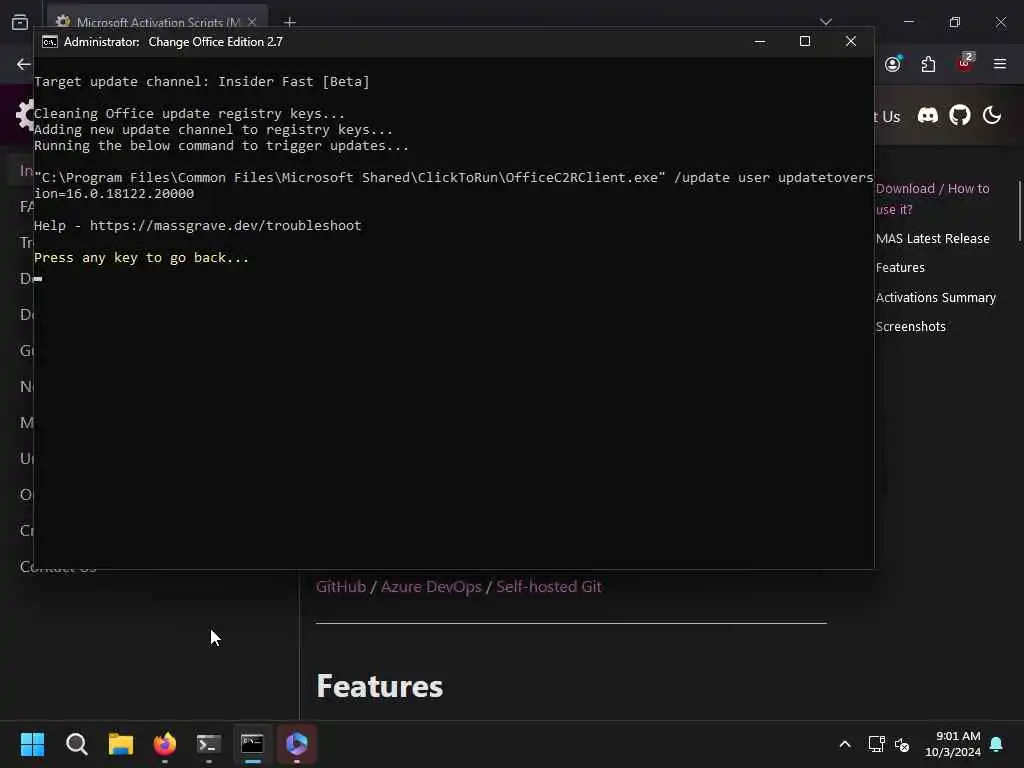Close the Change Office Edition console window

click(850, 41)
